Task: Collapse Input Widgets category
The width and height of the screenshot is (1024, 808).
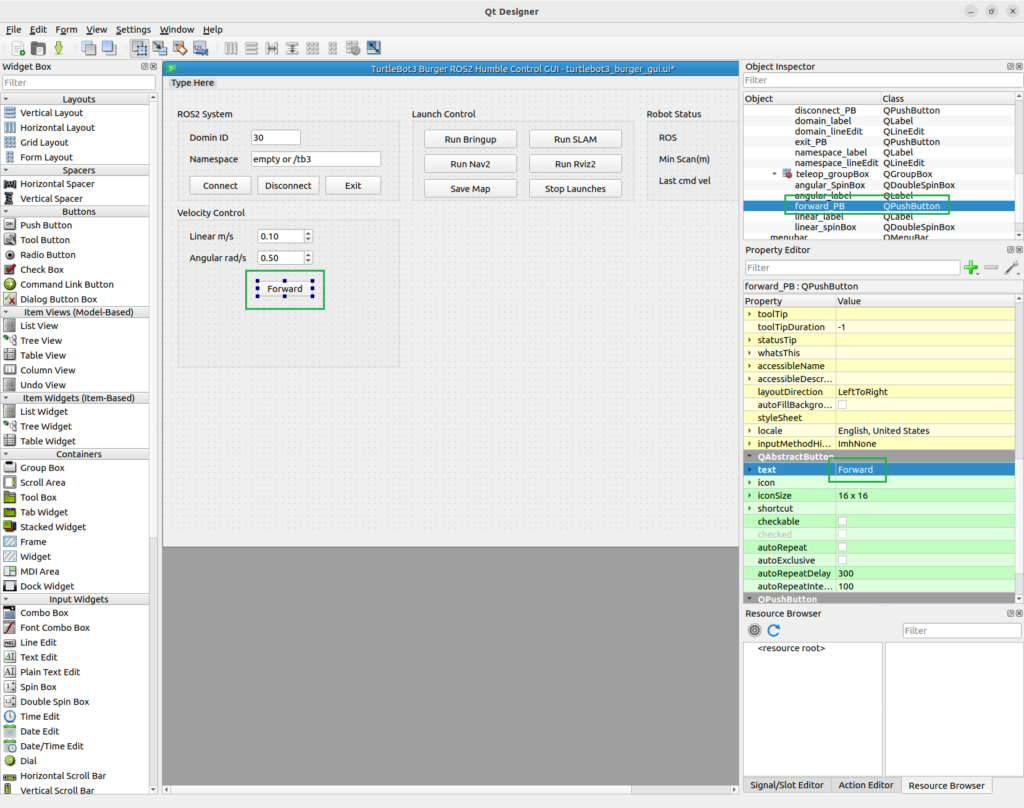Action: pos(7,599)
